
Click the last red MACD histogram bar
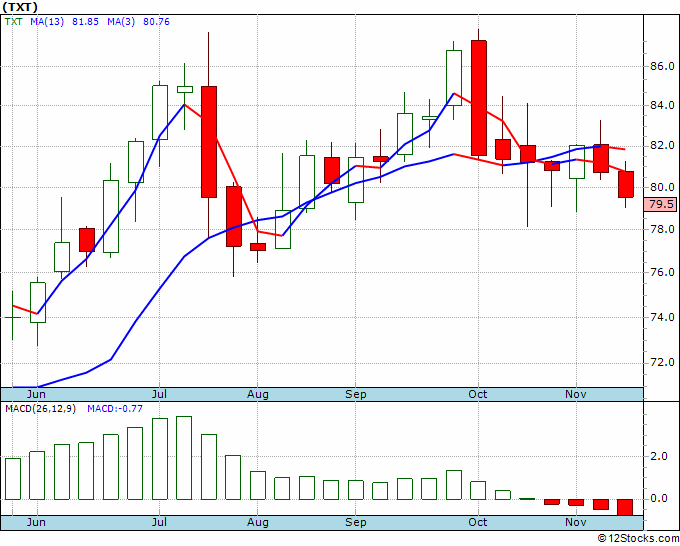625,507
